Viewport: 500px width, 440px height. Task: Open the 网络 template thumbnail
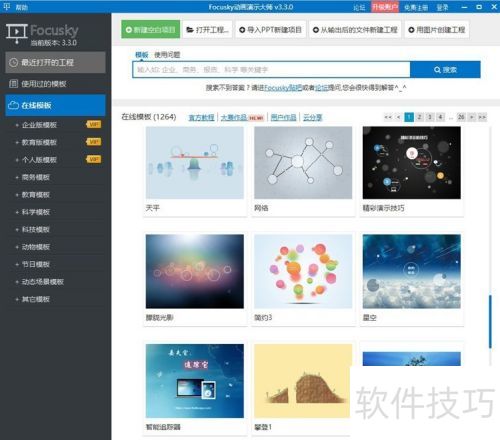click(303, 163)
